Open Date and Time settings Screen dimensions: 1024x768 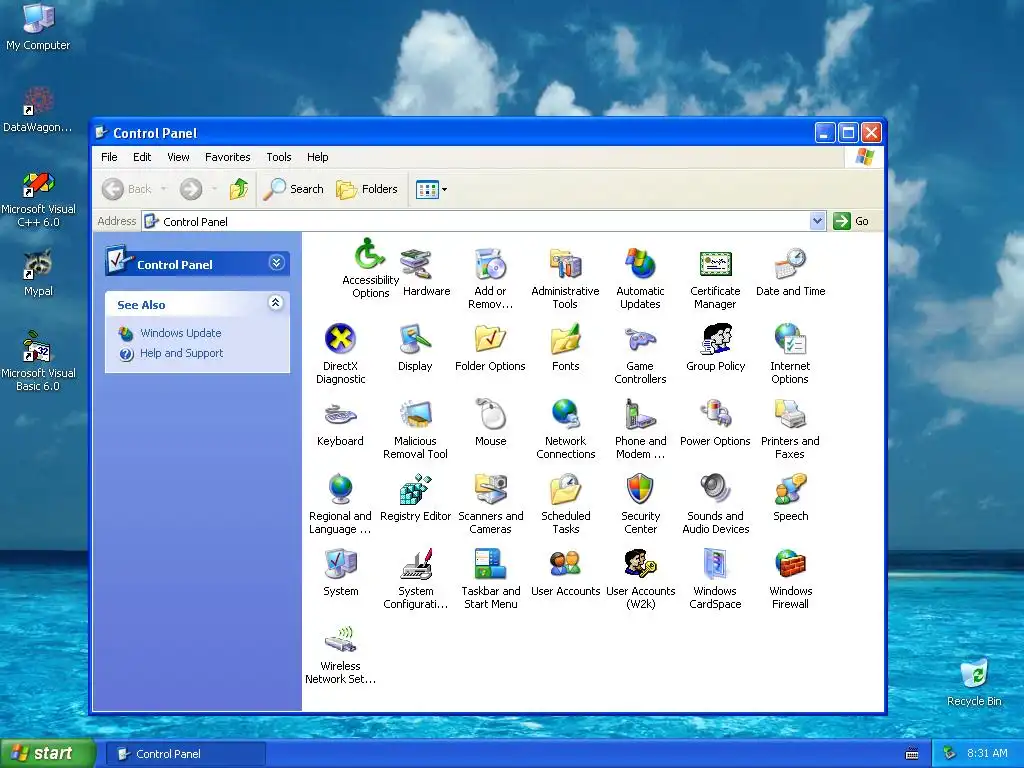pyautogui.click(x=790, y=274)
